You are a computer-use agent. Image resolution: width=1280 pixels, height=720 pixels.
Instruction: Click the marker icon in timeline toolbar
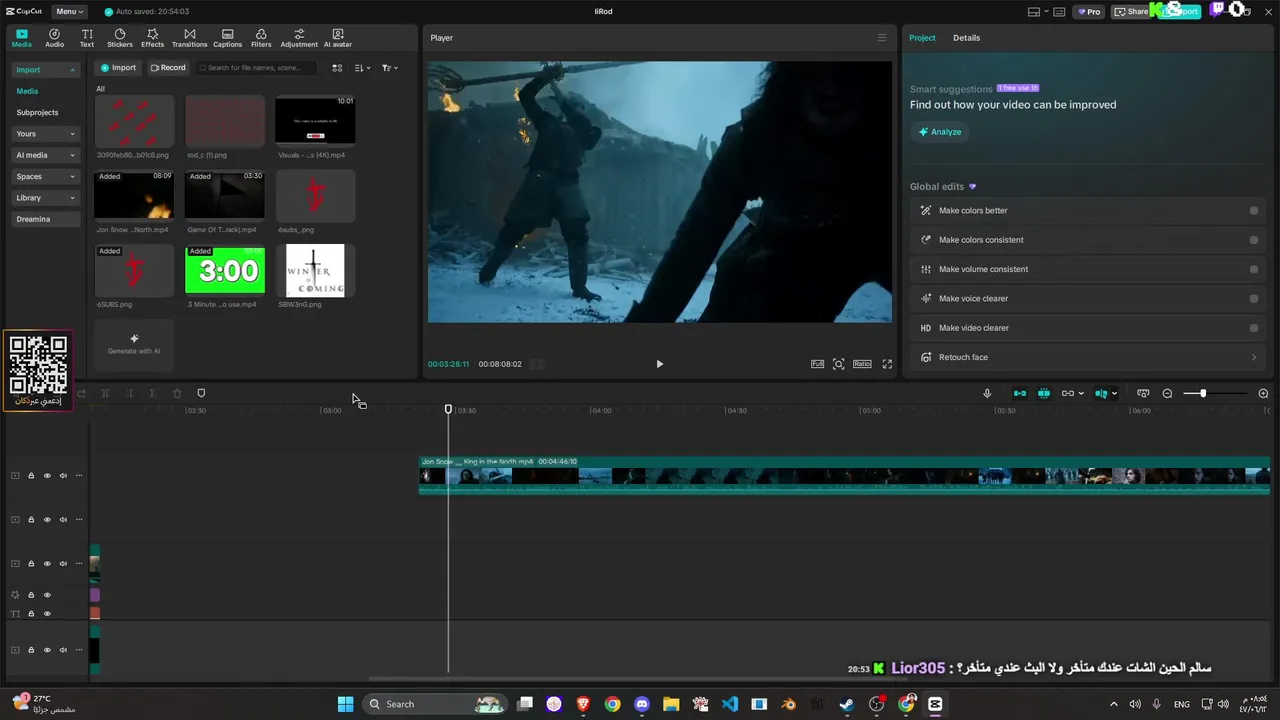pos(201,393)
